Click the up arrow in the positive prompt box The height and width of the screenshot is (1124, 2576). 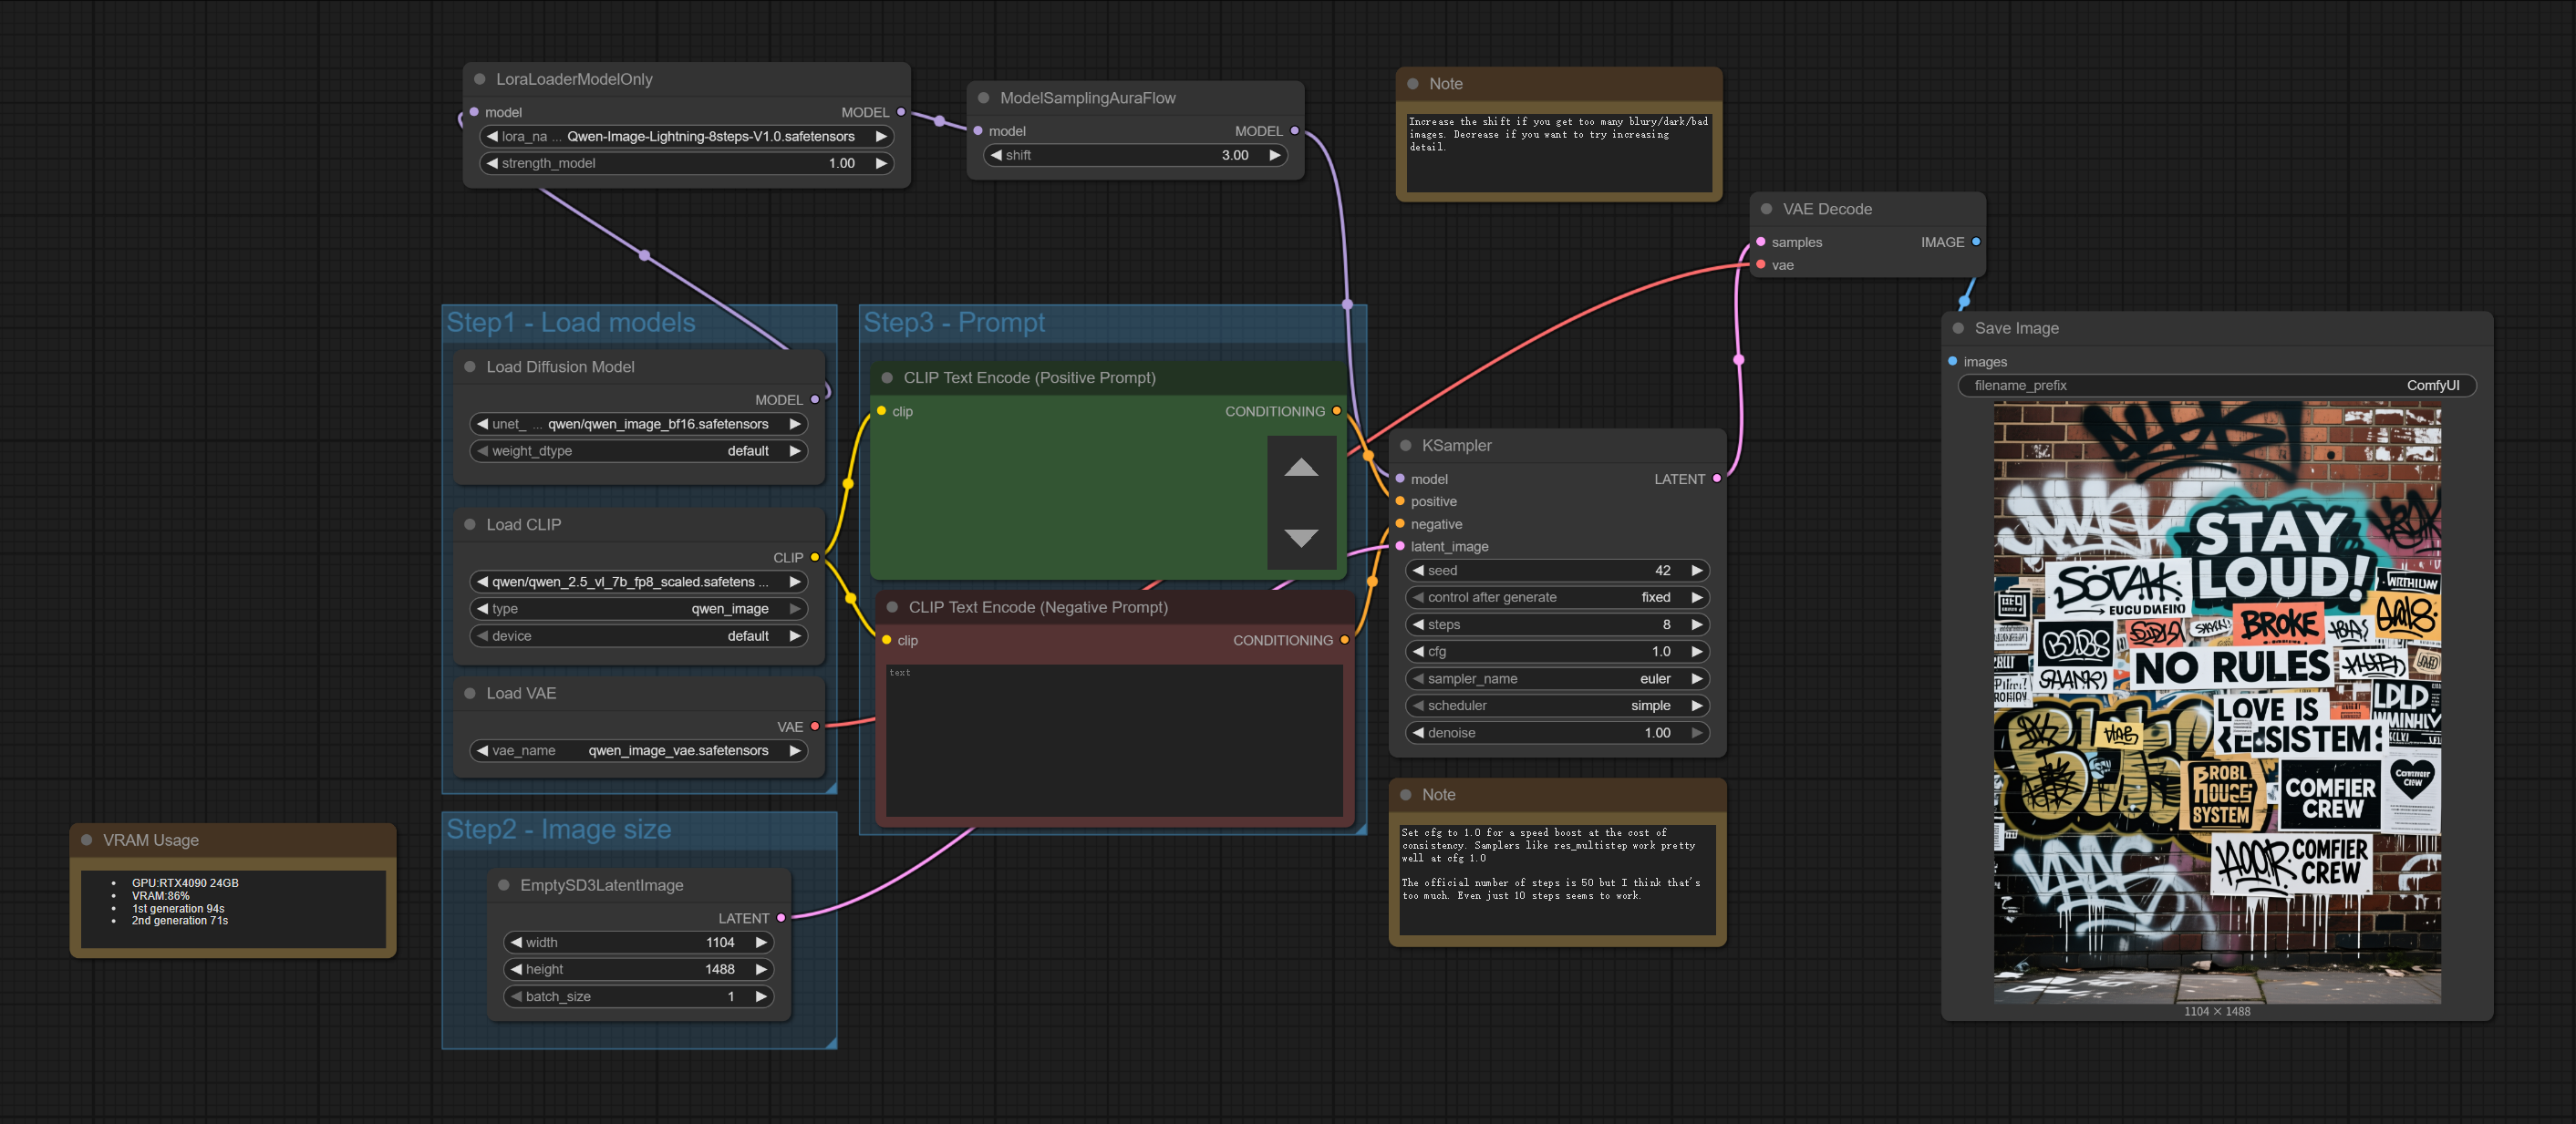tap(1301, 467)
